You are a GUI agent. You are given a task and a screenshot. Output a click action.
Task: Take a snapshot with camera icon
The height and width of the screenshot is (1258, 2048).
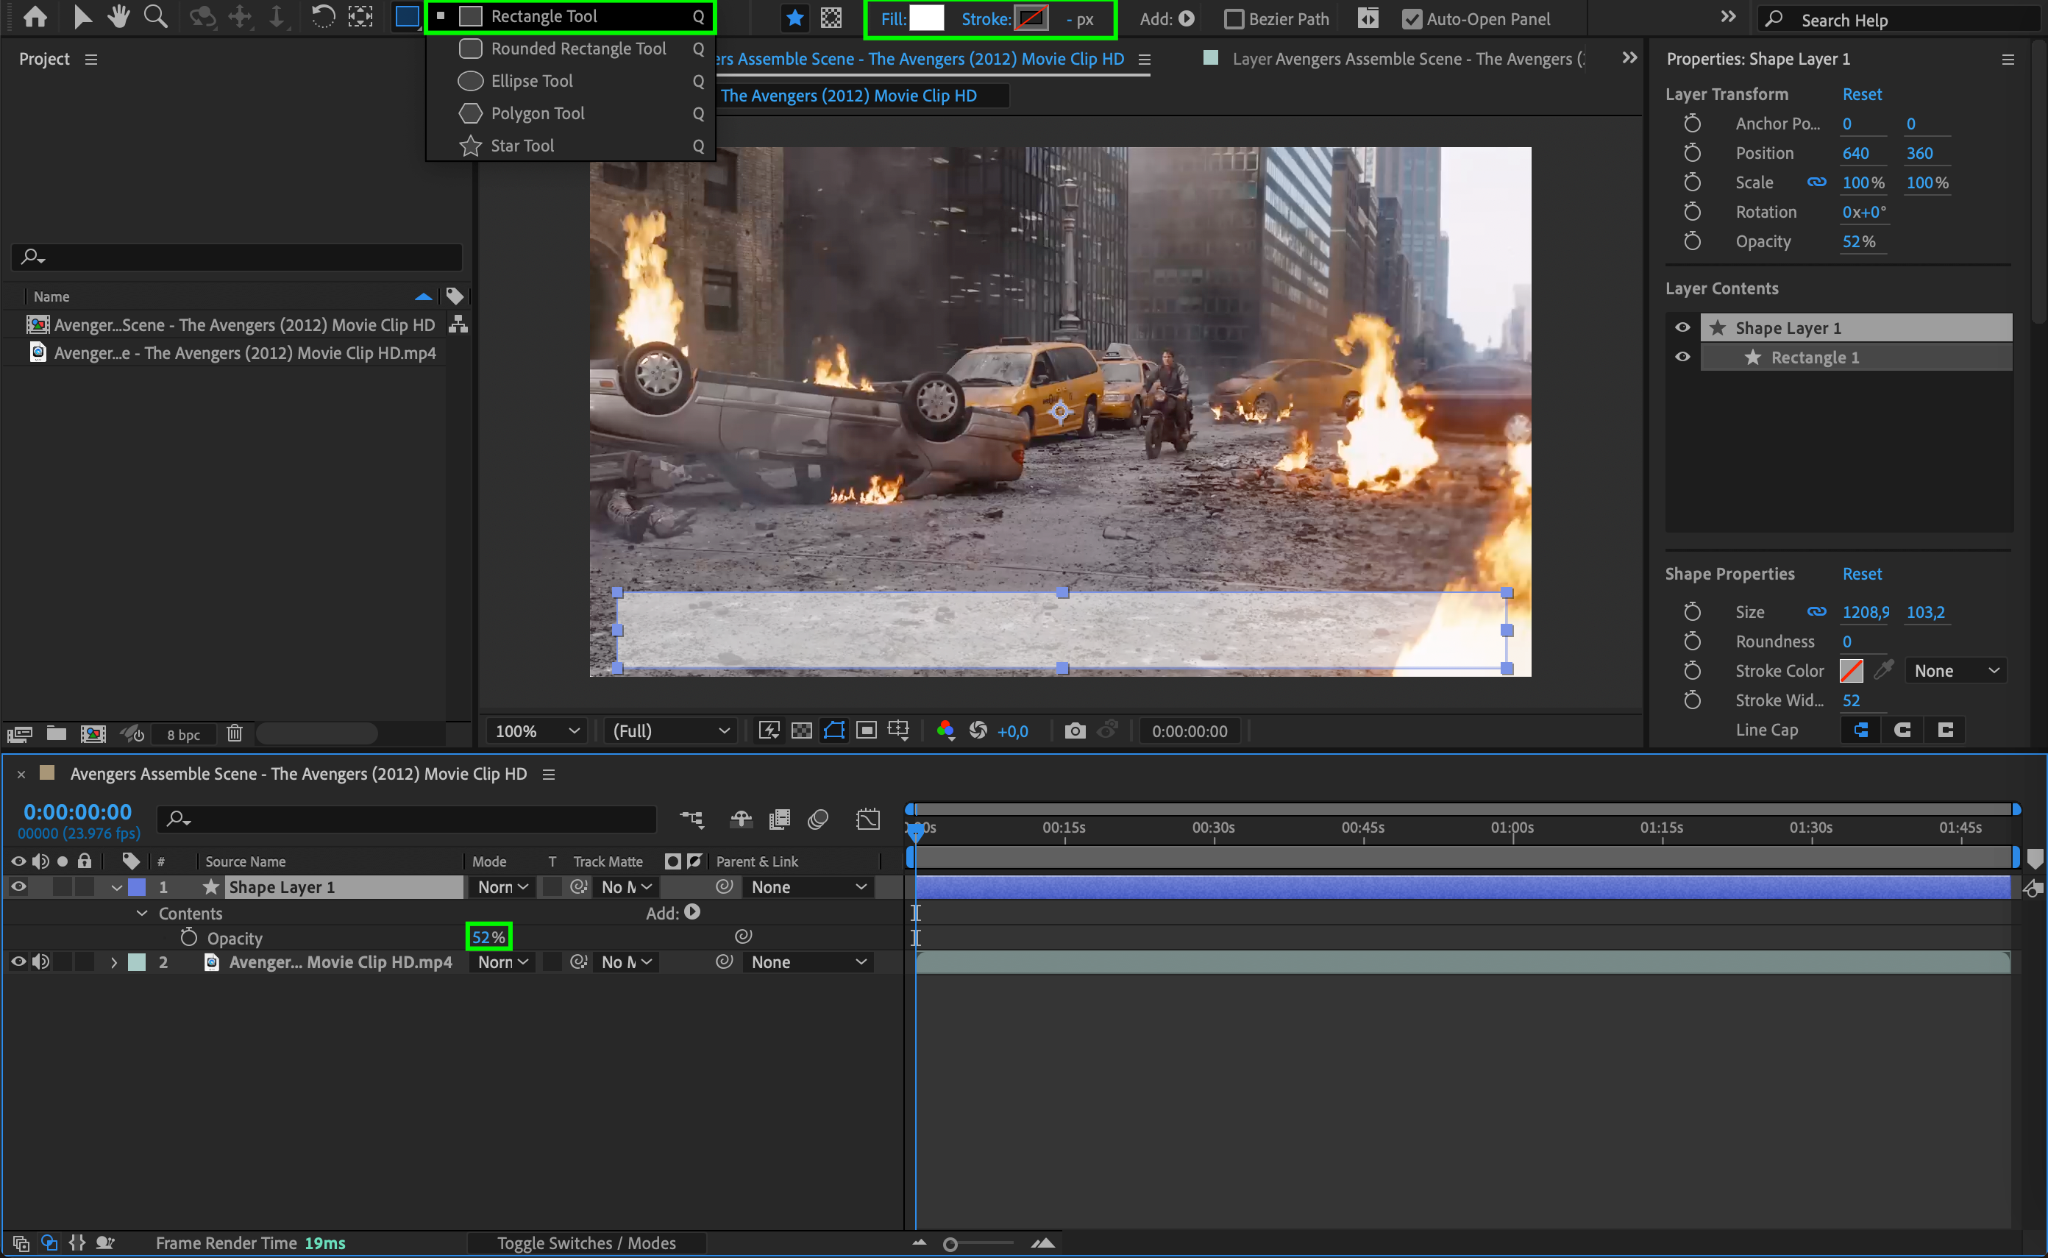pyautogui.click(x=1075, y=731)
